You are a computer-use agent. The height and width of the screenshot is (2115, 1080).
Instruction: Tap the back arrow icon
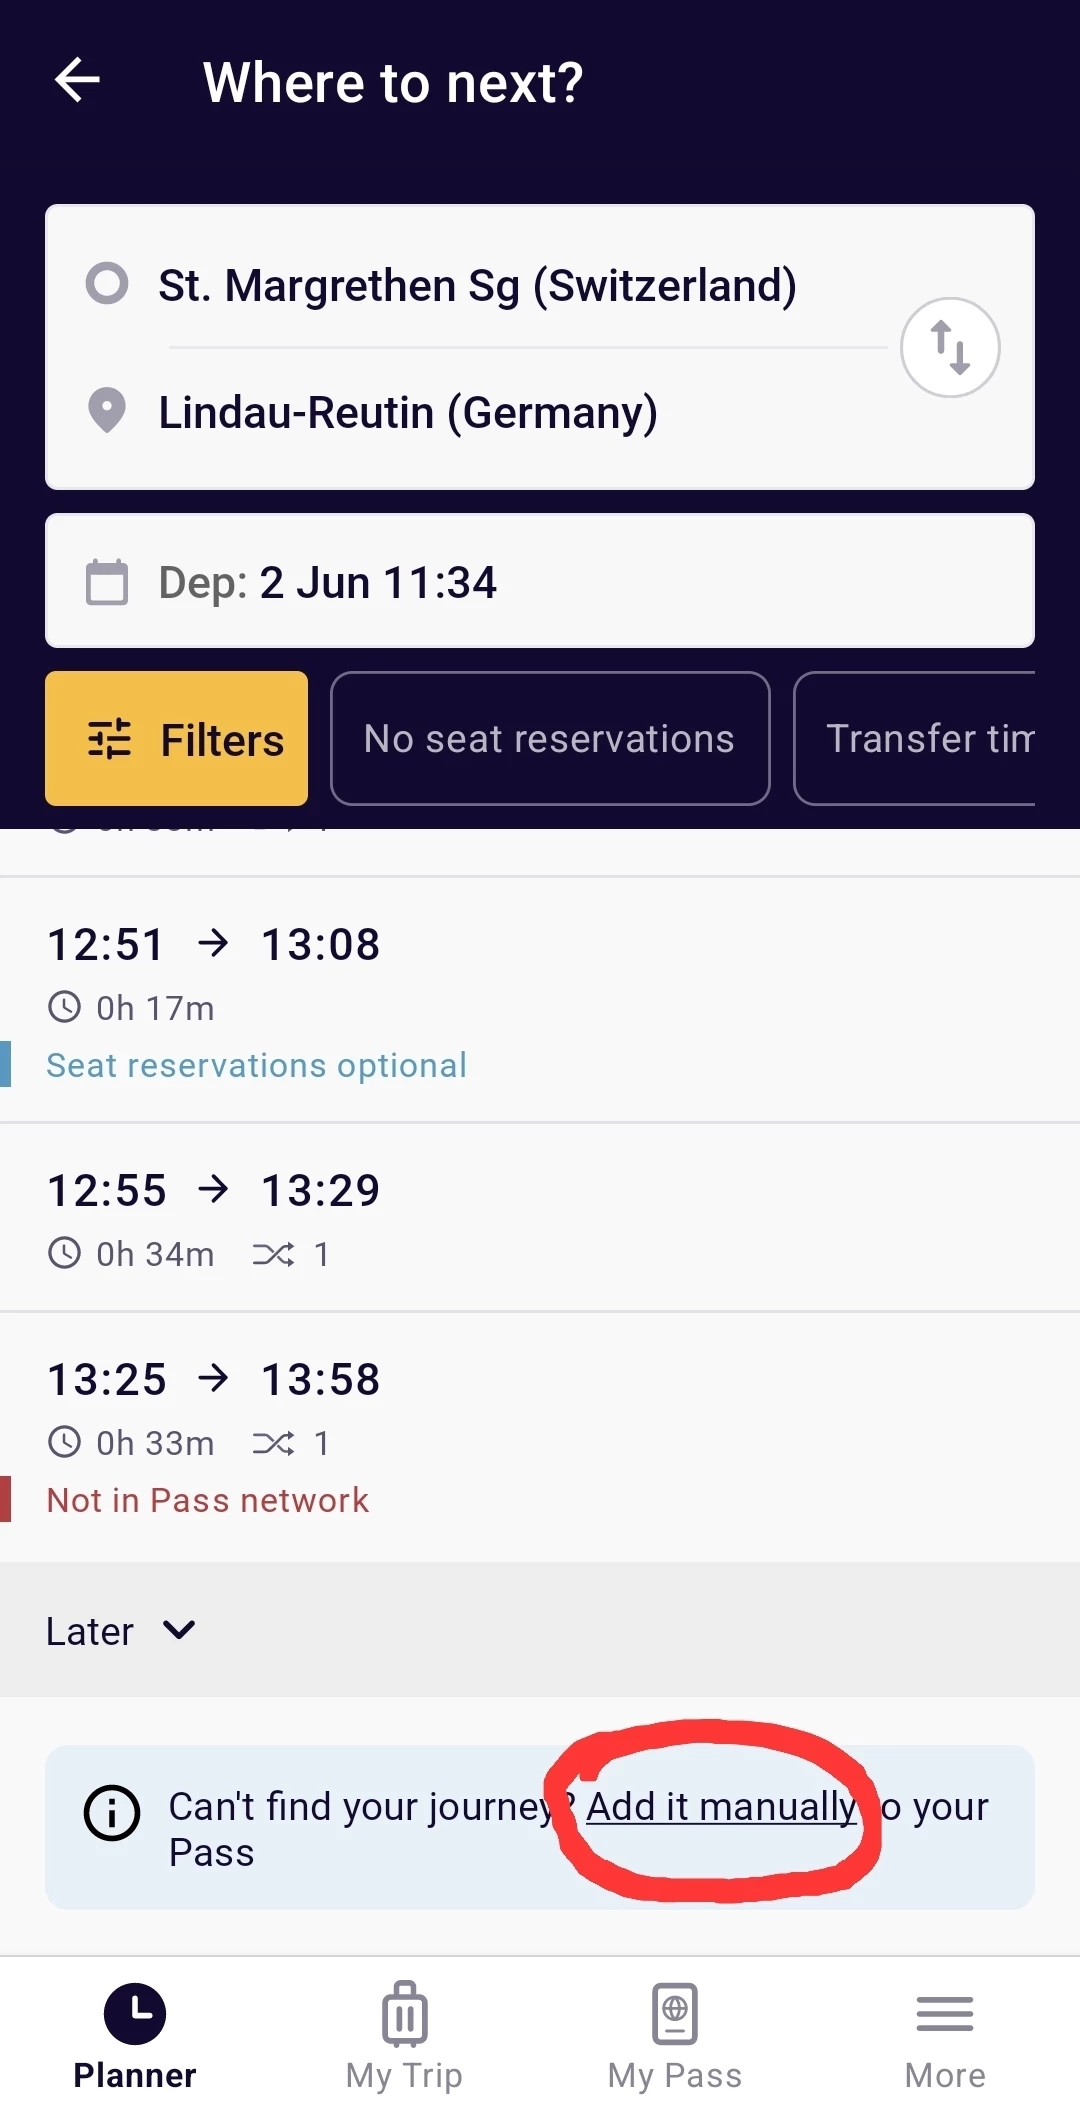[x=77, y=80]
